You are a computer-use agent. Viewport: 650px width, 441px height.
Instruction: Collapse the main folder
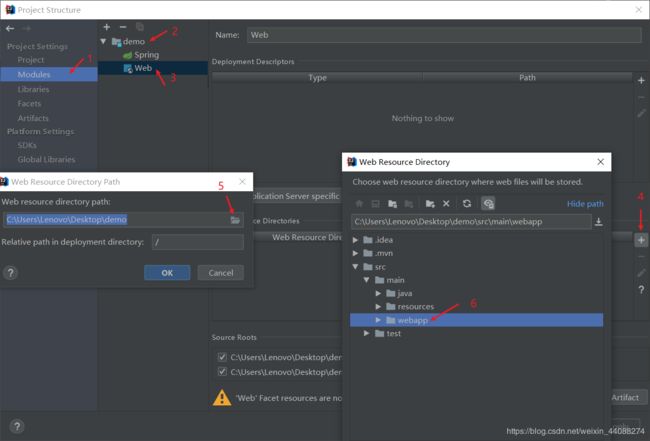tap(366, 280)
